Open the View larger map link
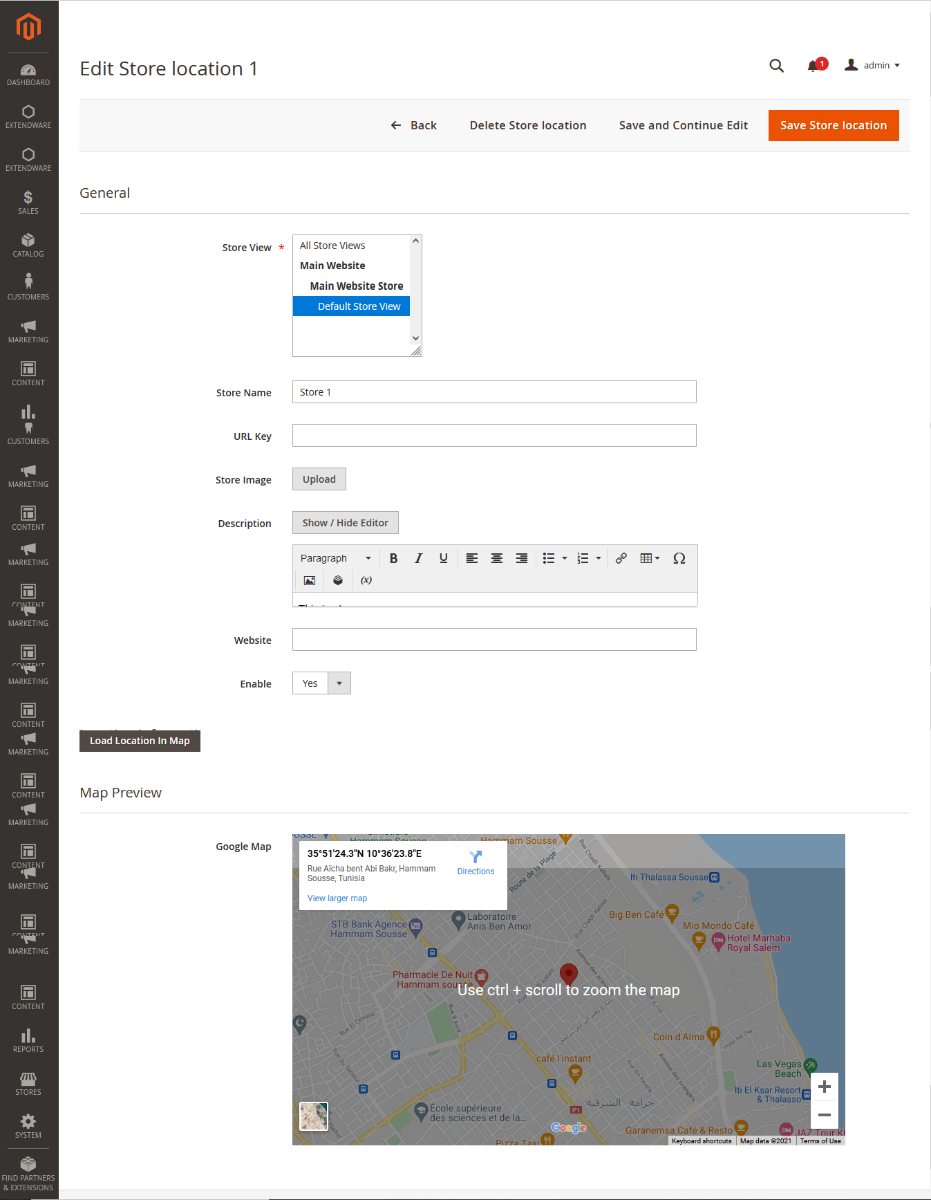 coord(337,898)
